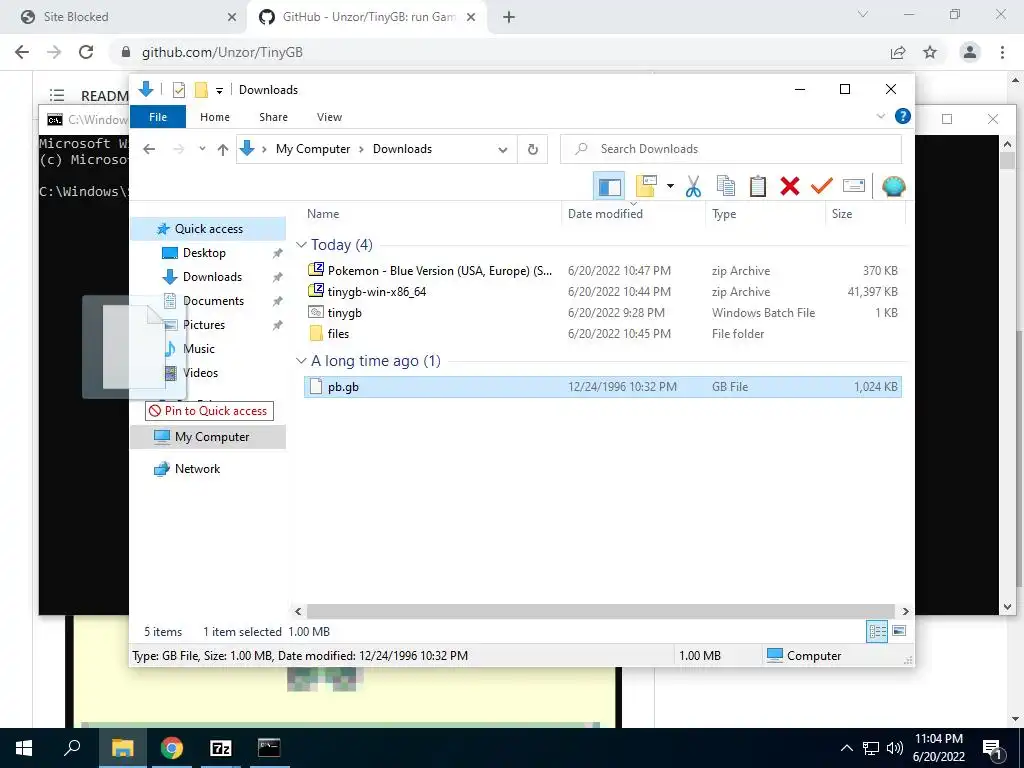Select the files folder
This screenshot has height=768, width=1024.
click(603, 333)
